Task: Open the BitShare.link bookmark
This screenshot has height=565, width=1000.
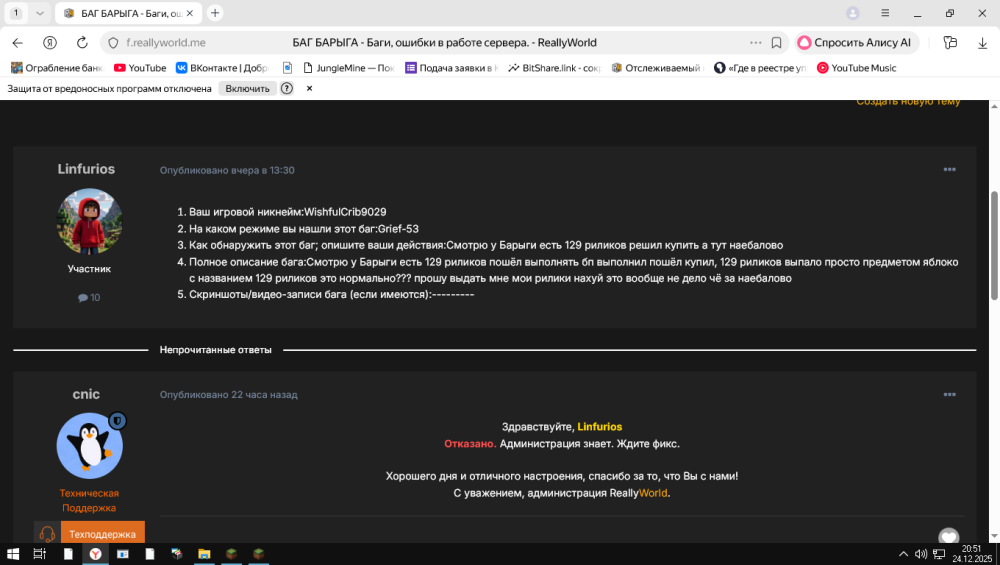Action: point(554,68)
